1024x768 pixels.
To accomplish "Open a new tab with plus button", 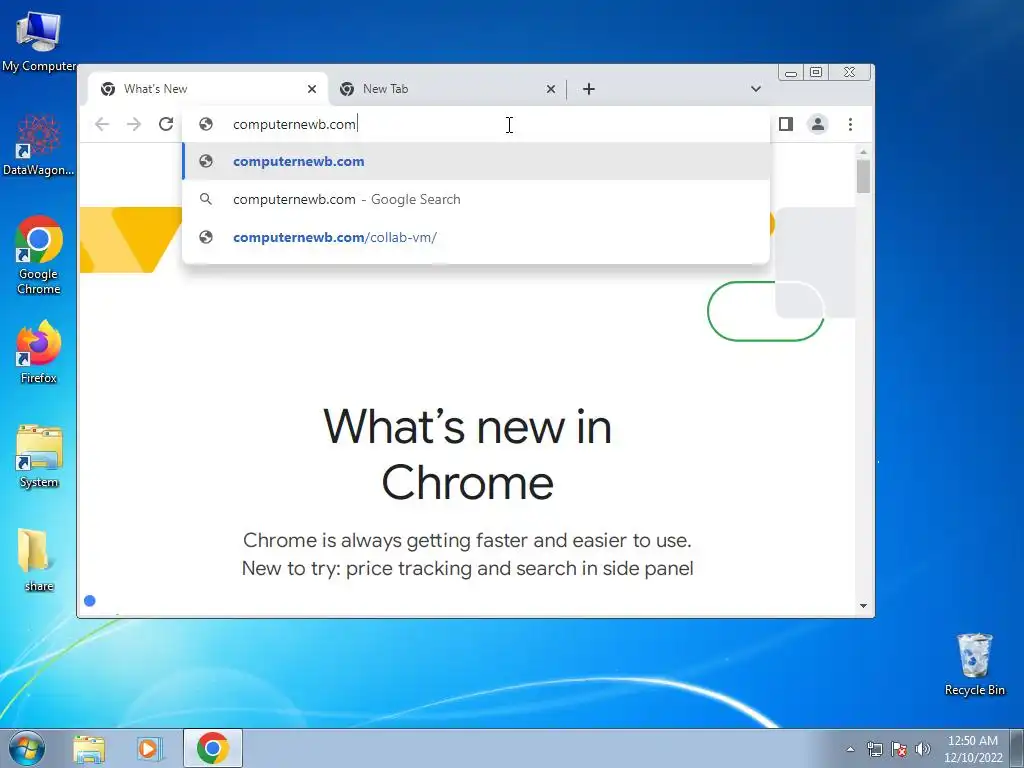I will 588,89.
